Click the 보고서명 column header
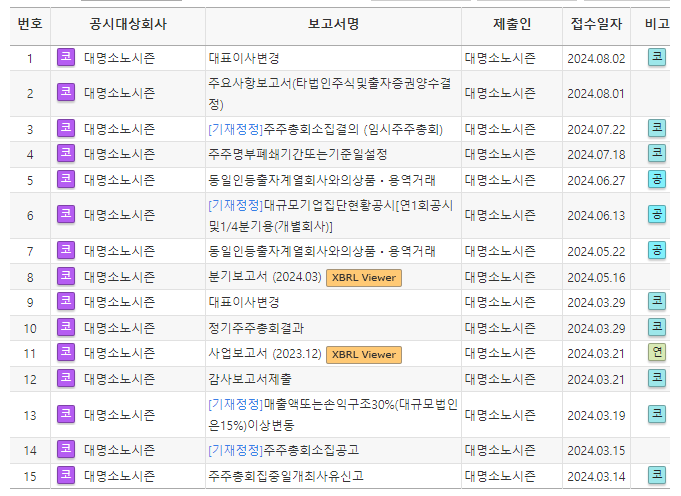Viewport: 681px width, 496px height. point(333,23)
